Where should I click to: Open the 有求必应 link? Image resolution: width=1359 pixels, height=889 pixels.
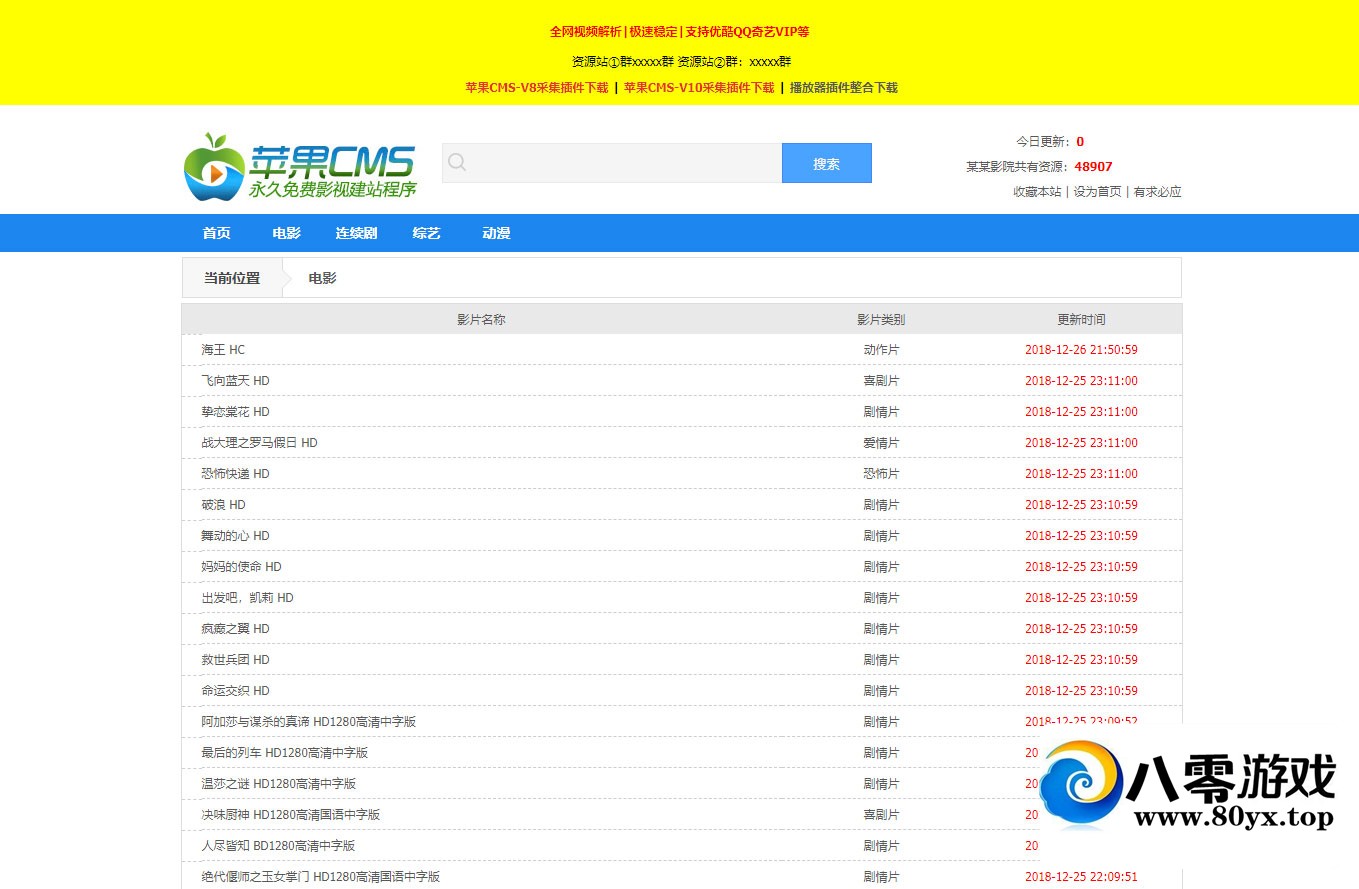coord(1157,192)
